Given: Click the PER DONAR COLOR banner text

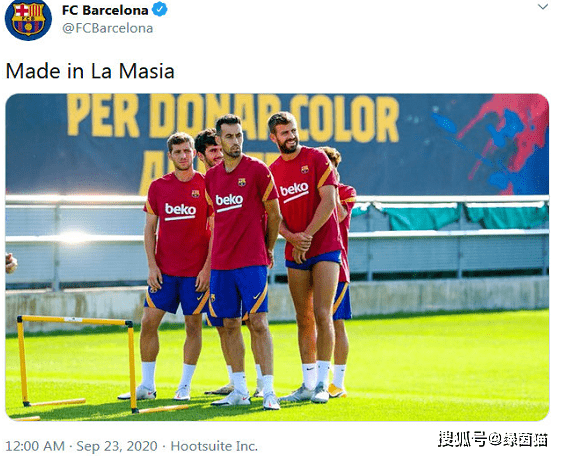Looking at the screenshot, I should pos(232,117).
